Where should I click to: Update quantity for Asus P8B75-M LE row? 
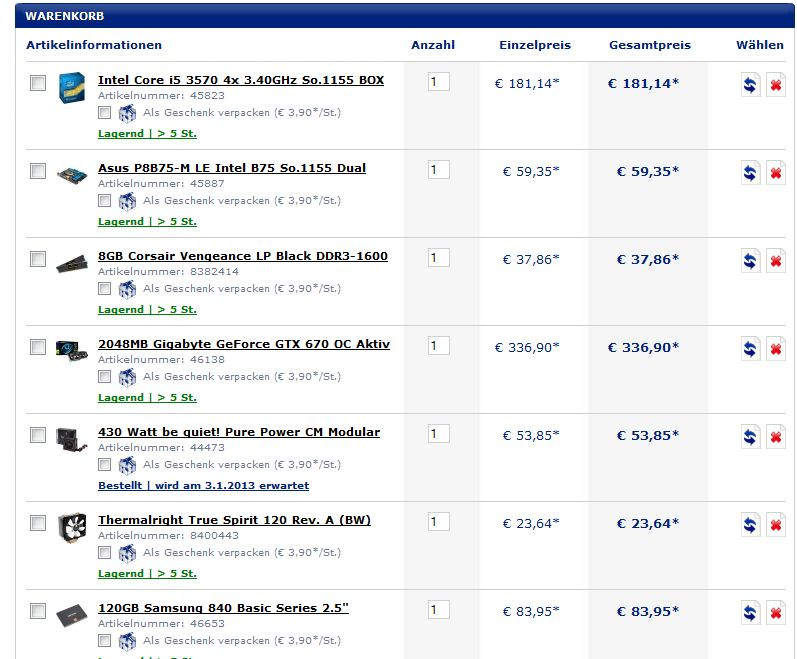click(750, 173)
